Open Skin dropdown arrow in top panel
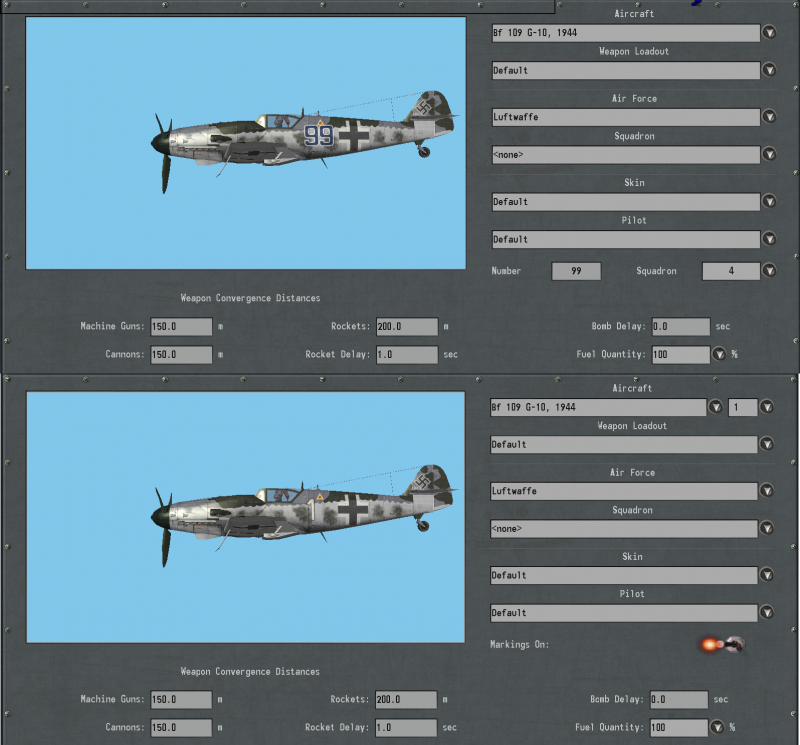 coord(769,201)
